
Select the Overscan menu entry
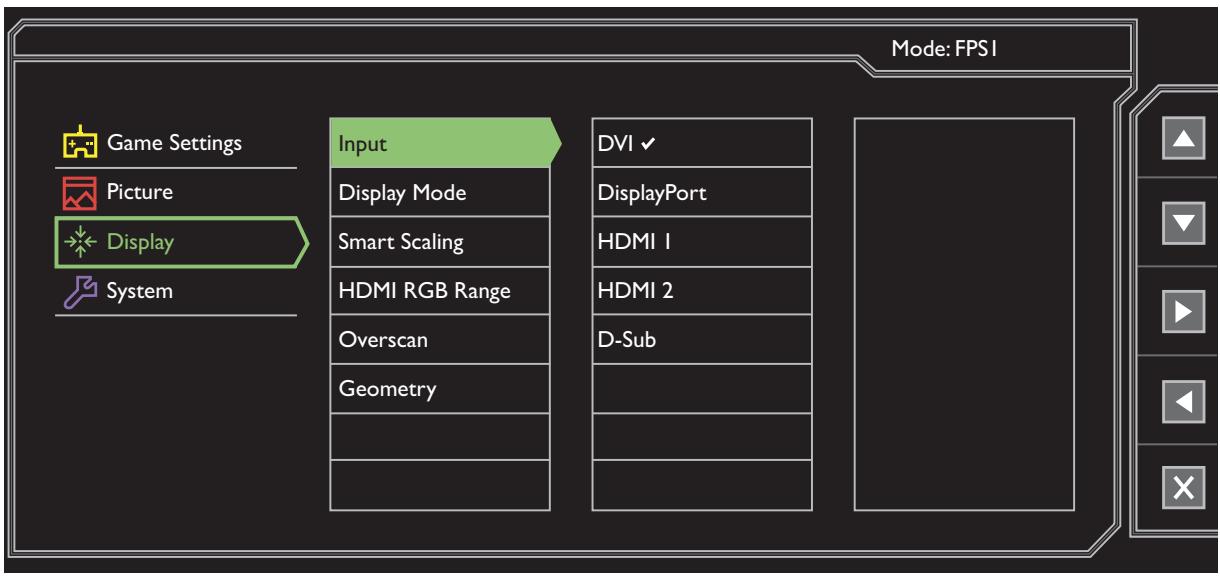438,340
